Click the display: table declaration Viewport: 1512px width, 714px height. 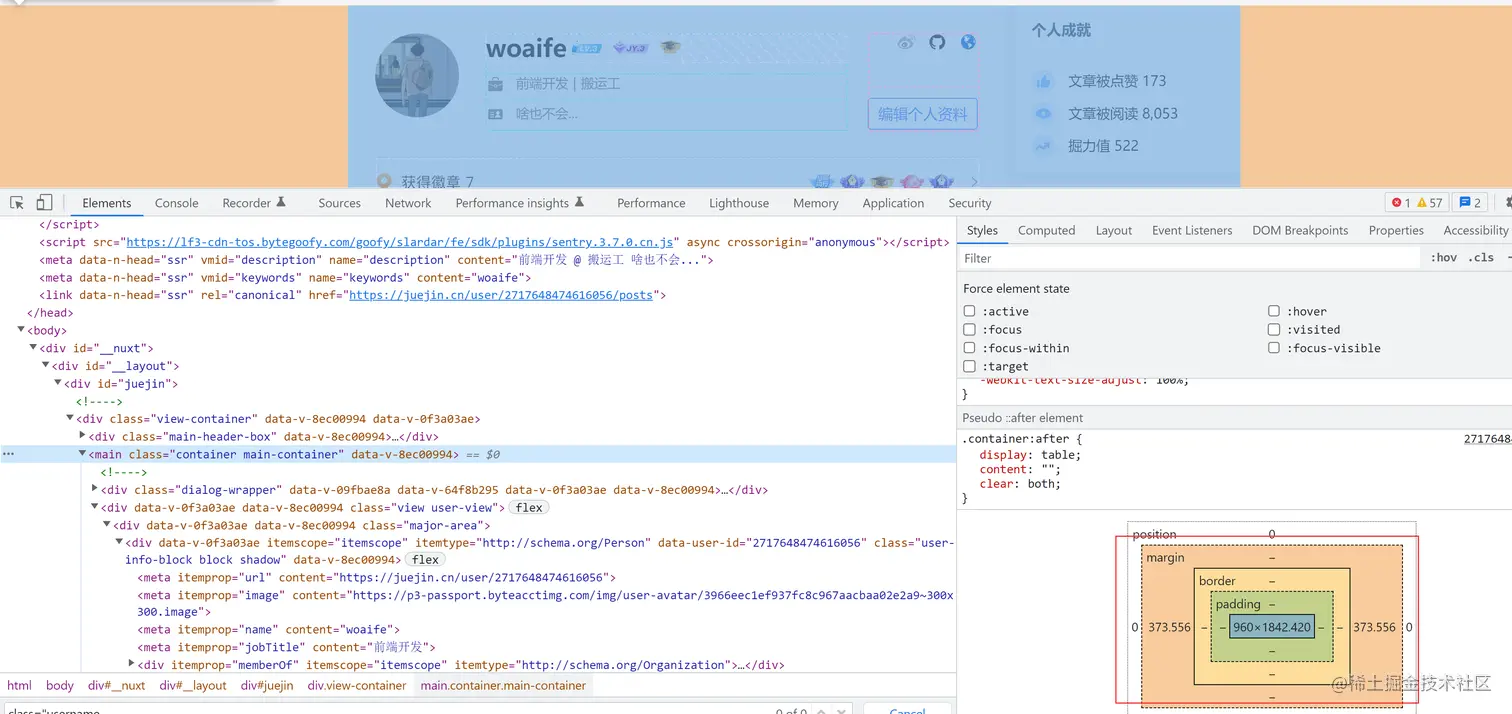pos(1030,455)
